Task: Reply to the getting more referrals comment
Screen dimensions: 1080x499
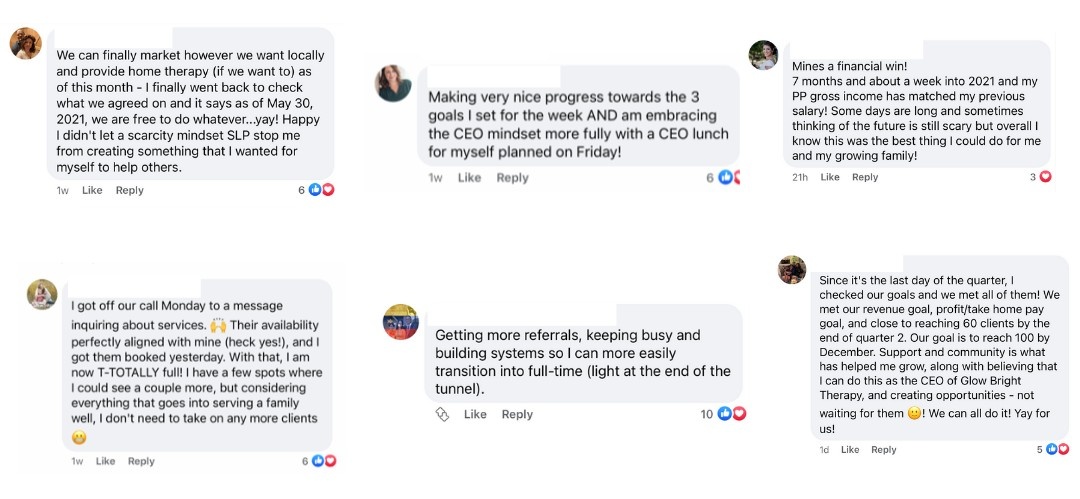Action: point(517,414)
